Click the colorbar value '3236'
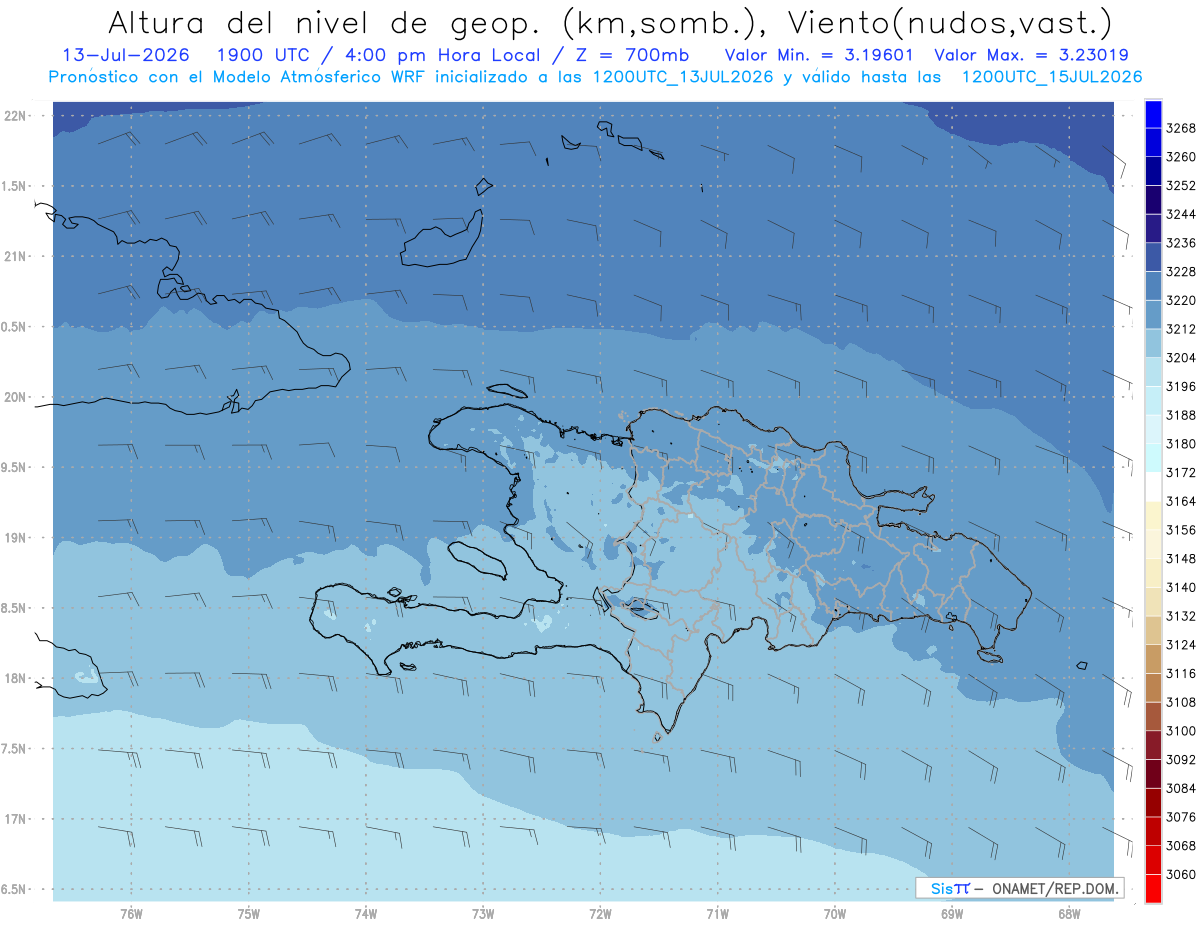This screenshot has width=1200, height=927. tap(1181, 243)
